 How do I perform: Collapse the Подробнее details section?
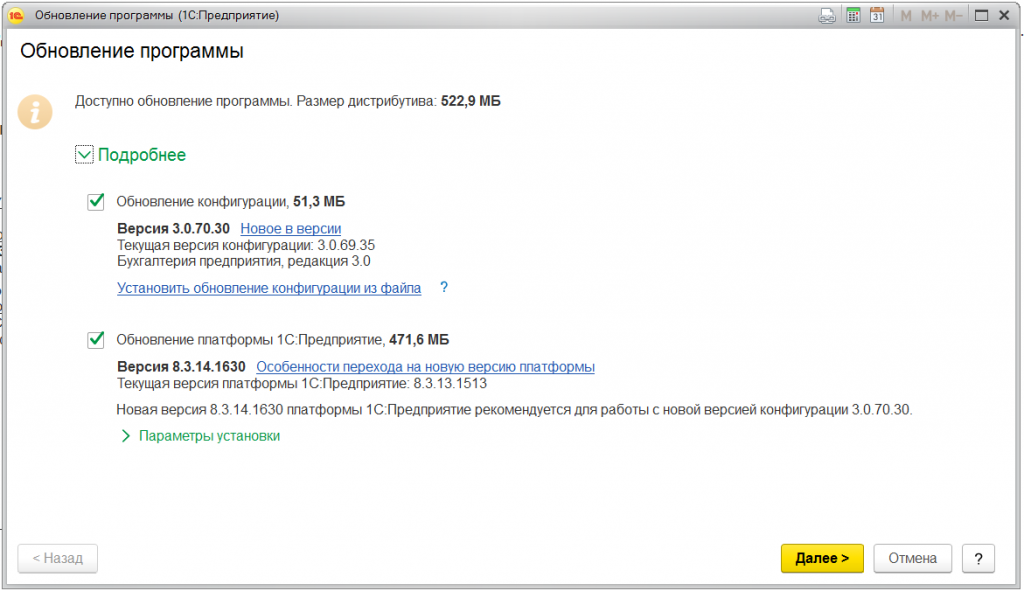coord(84,155)
